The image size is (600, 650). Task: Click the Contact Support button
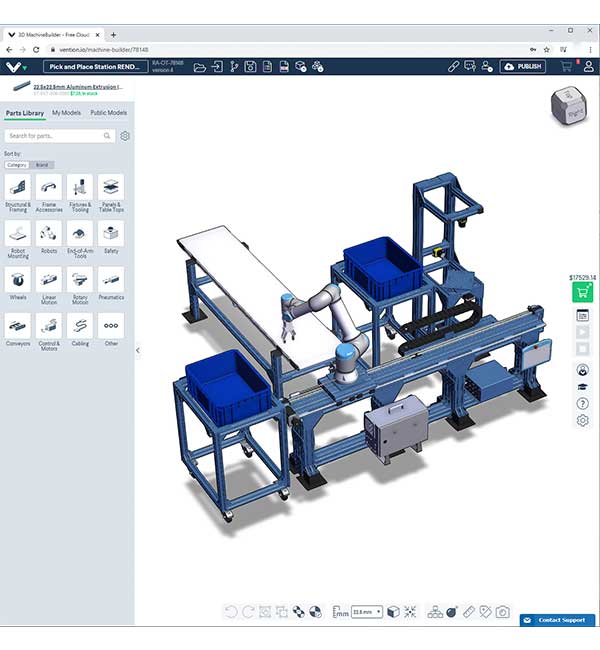(x=557, y=620)
